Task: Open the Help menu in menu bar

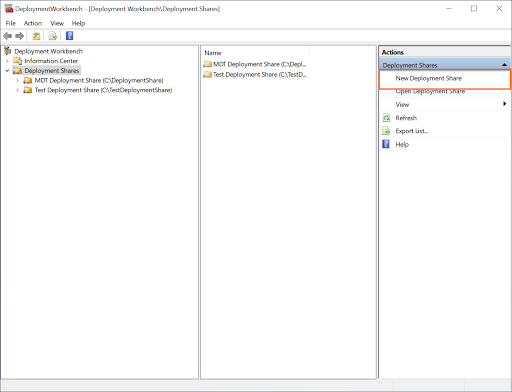Action: pos(78,23)
